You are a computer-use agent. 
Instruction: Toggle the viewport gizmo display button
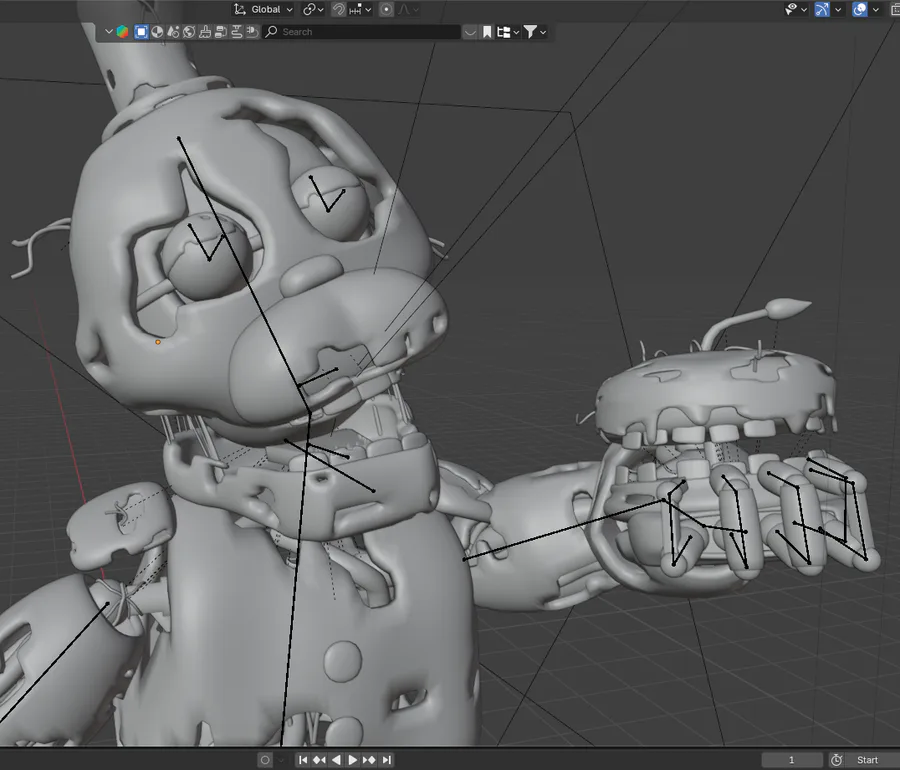pyautogui.click(x=822, y=9)
